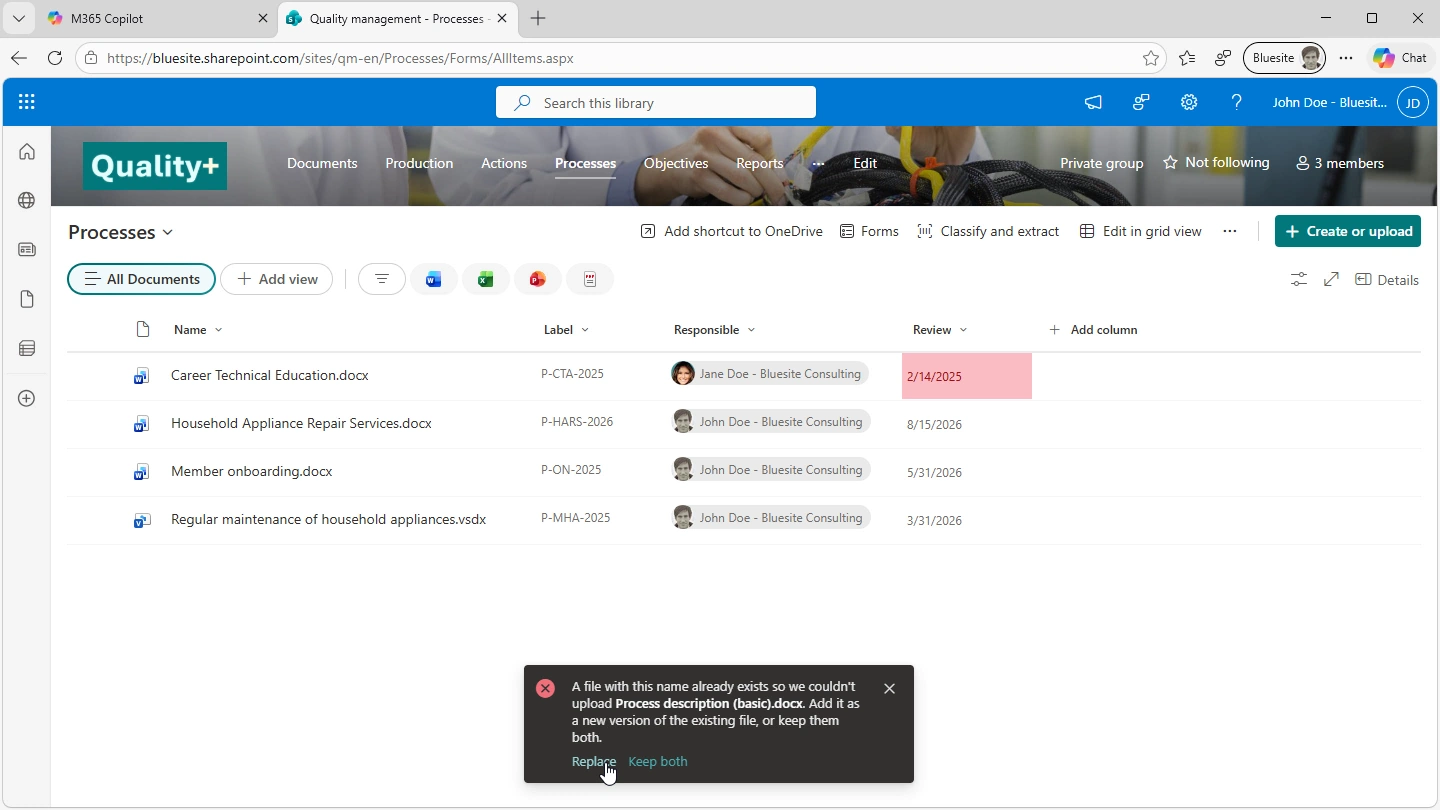The height and width of the screenshot is (810, 1440).
Task: Switch to the Objectives tab
Action: click(676, 163)
